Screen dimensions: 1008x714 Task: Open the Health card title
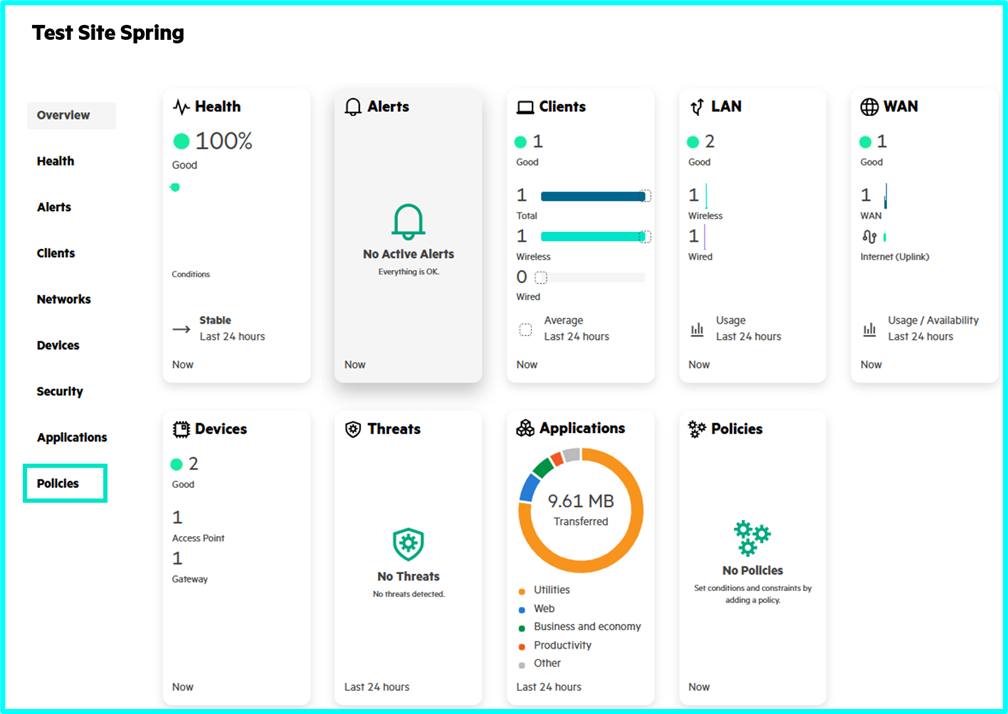(218, 107)
